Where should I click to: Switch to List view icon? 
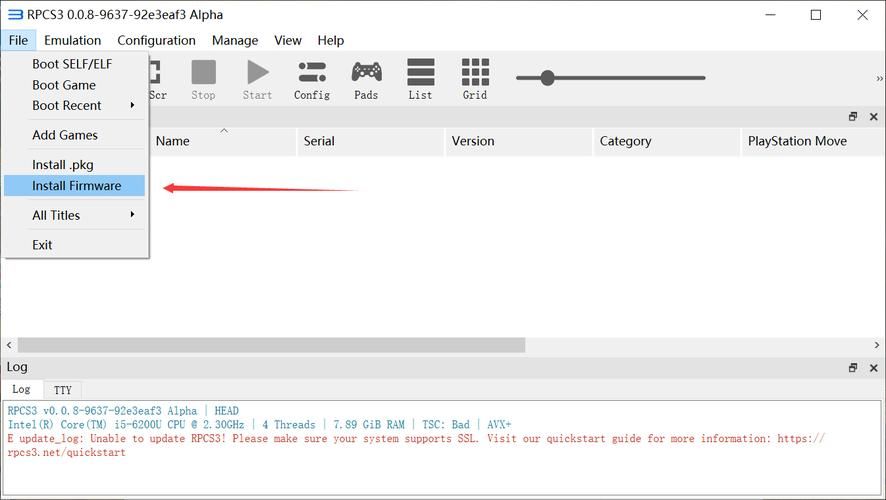(x=421, y=79)
